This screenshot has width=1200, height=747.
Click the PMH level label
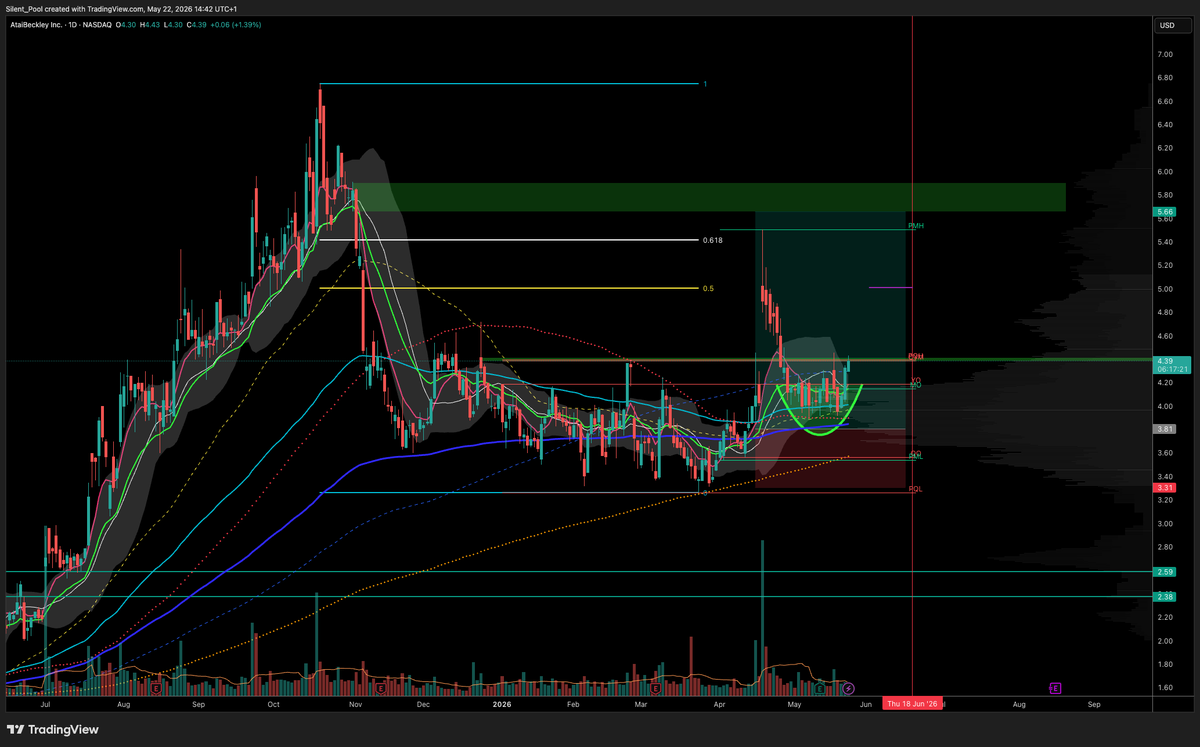tap(916, 226)
